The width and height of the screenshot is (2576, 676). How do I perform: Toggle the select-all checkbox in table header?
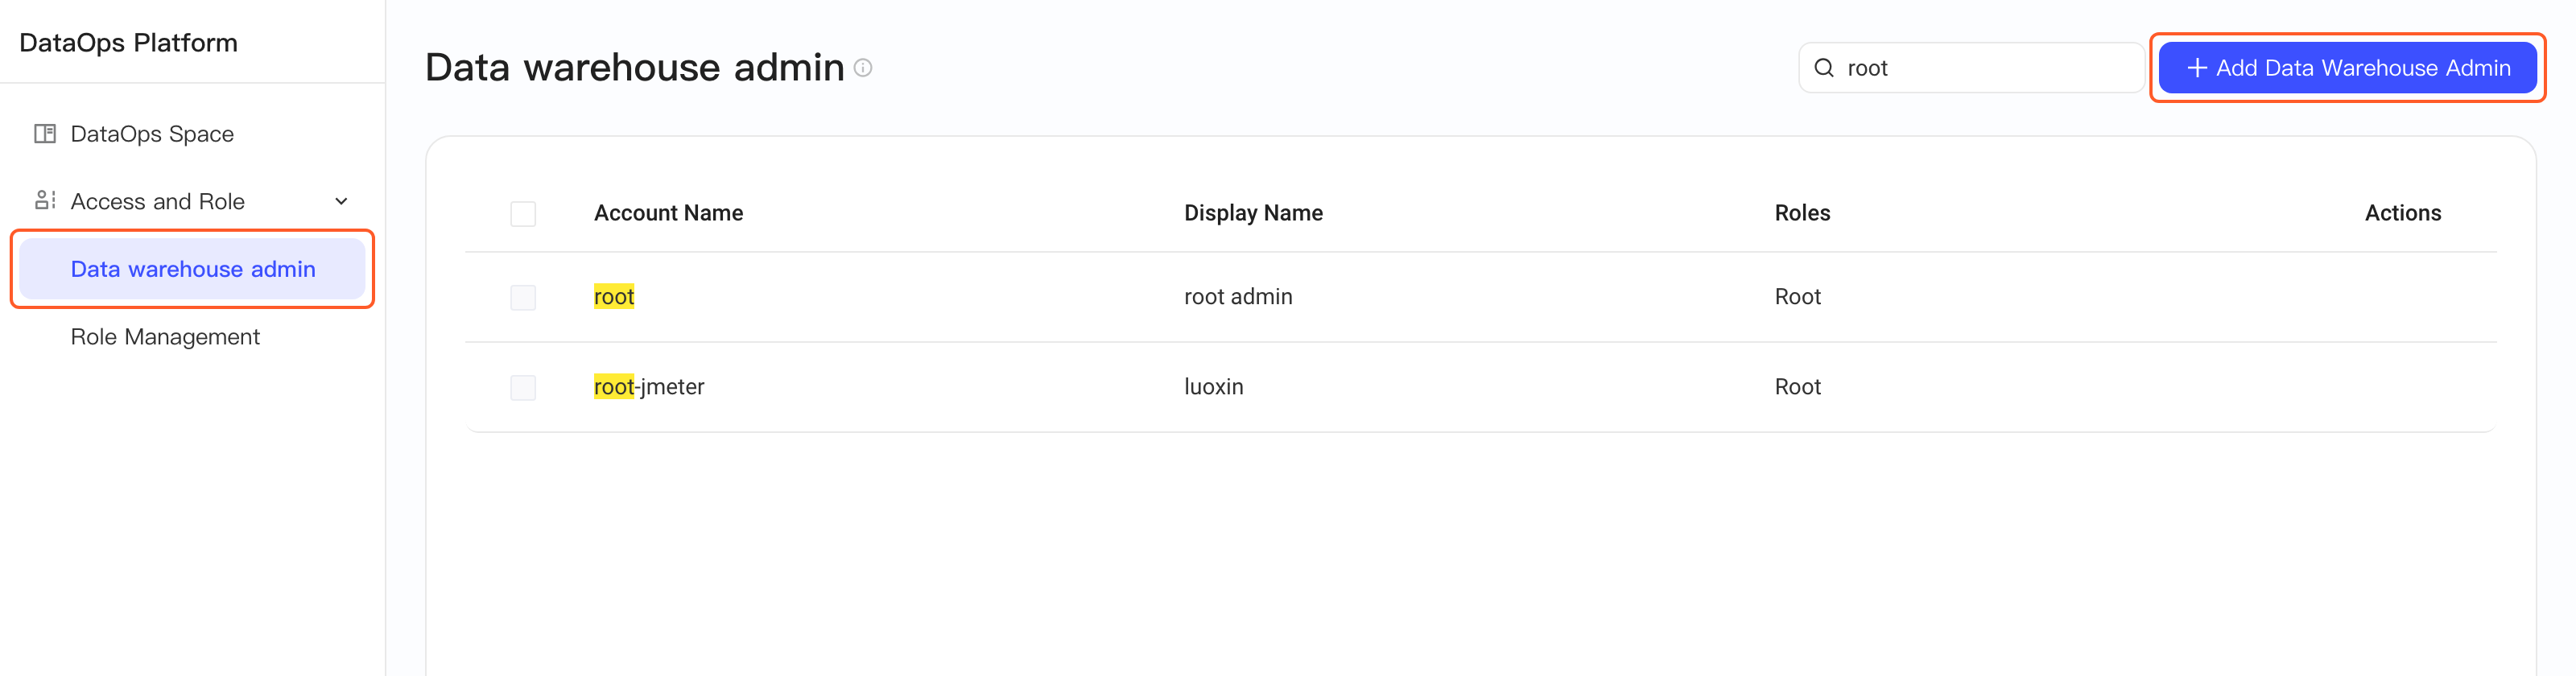[523, 214]
